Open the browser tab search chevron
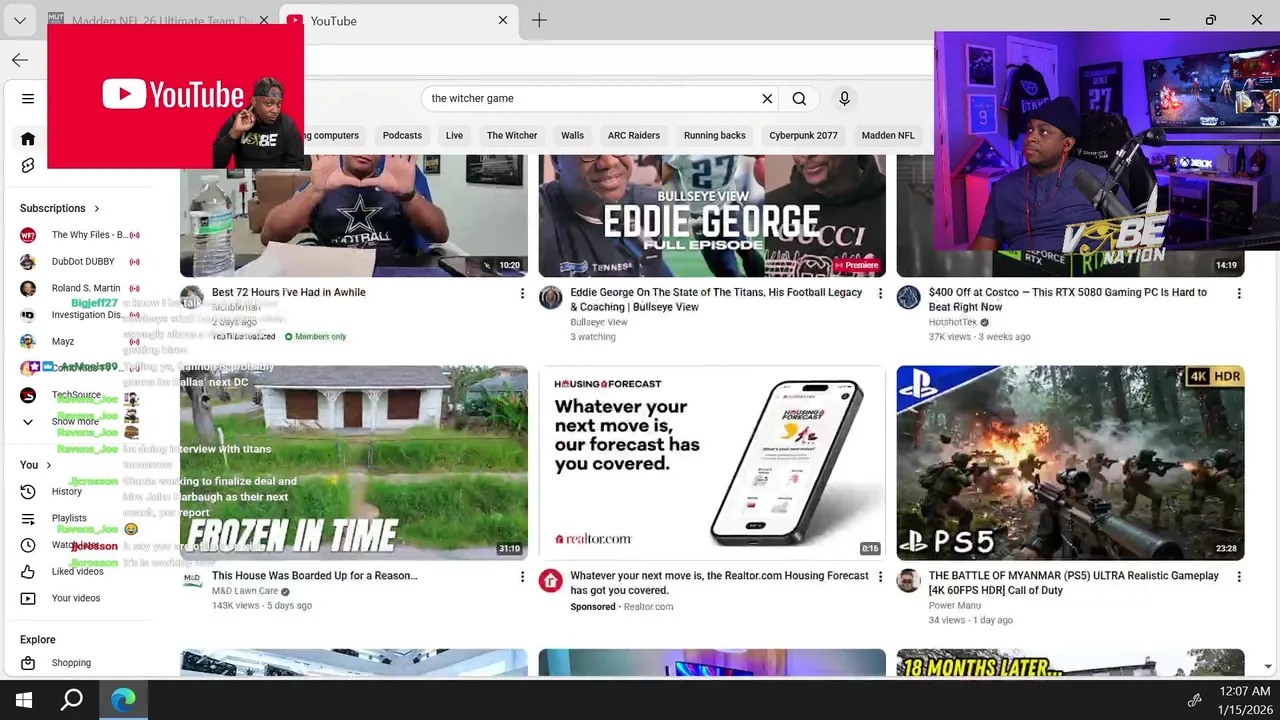Viewport: 1280px width, 720px height. pos(19,20)
